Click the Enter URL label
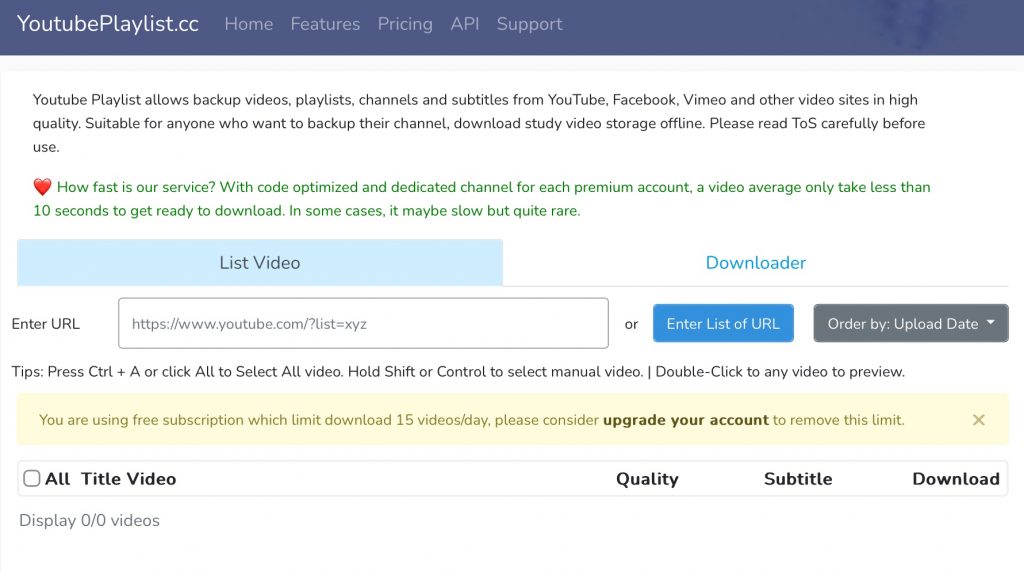This screenshot has height=572, width=1024. click(x=46, y=324)
